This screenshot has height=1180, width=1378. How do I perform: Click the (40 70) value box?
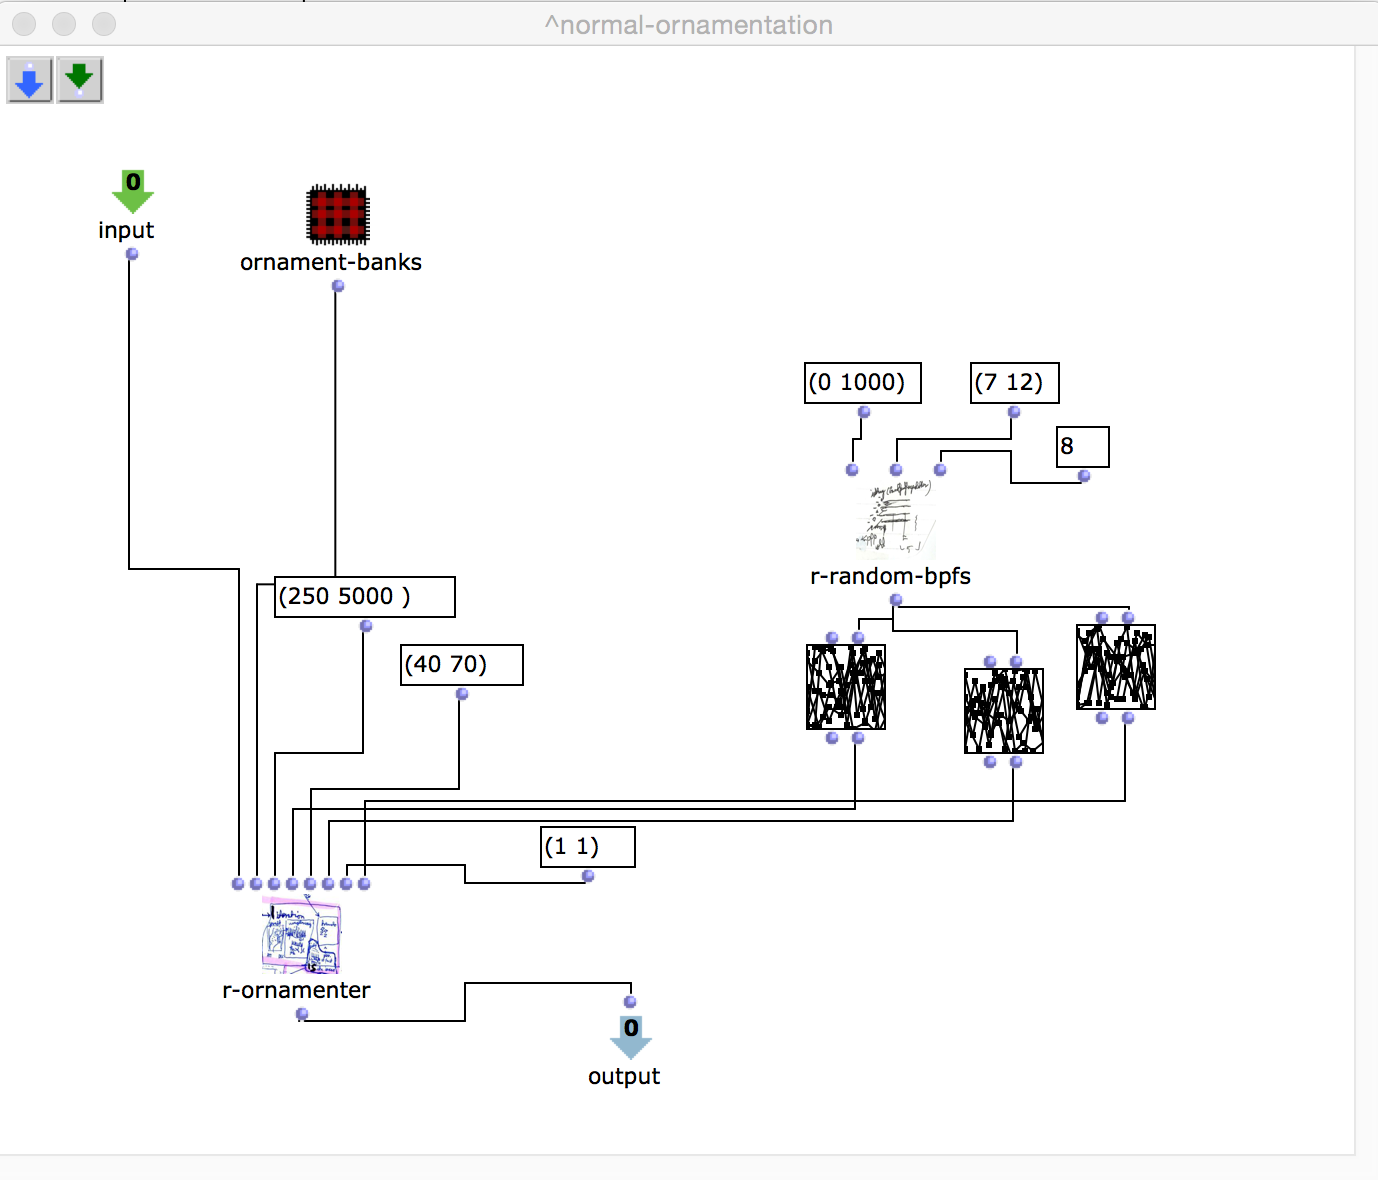click(x=461, y=665)
